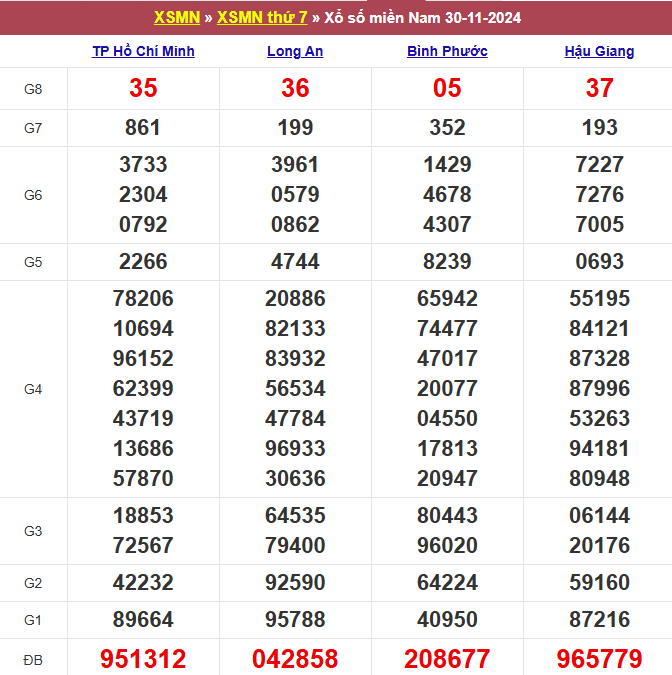Screen dimensions: 672x675
Task: Click the ĐB row label
Action: (x=33, y=659)
